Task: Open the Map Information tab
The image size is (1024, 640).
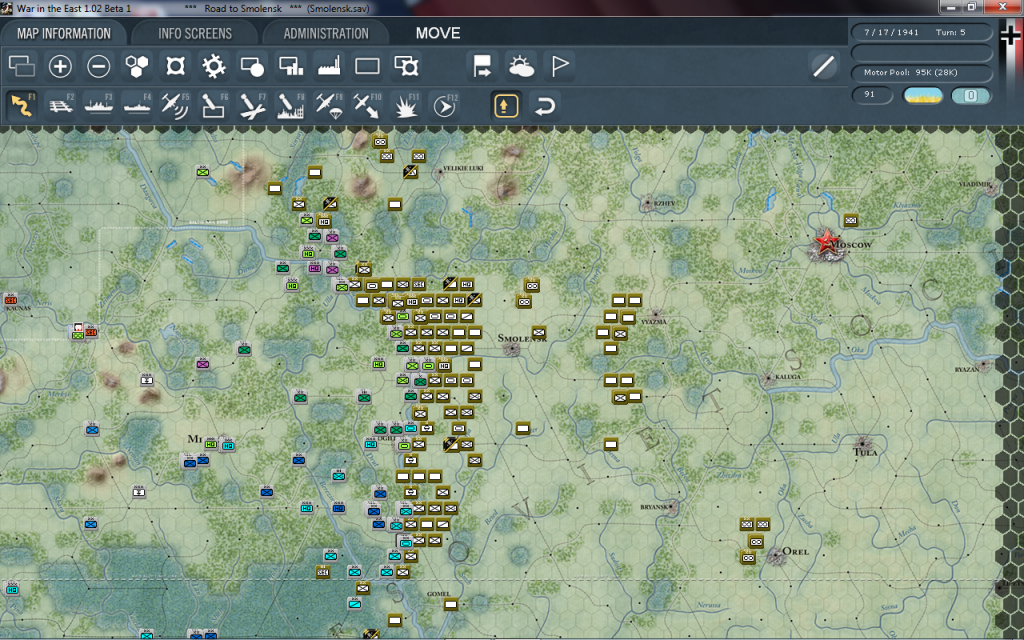Action: tap(64, 33)
